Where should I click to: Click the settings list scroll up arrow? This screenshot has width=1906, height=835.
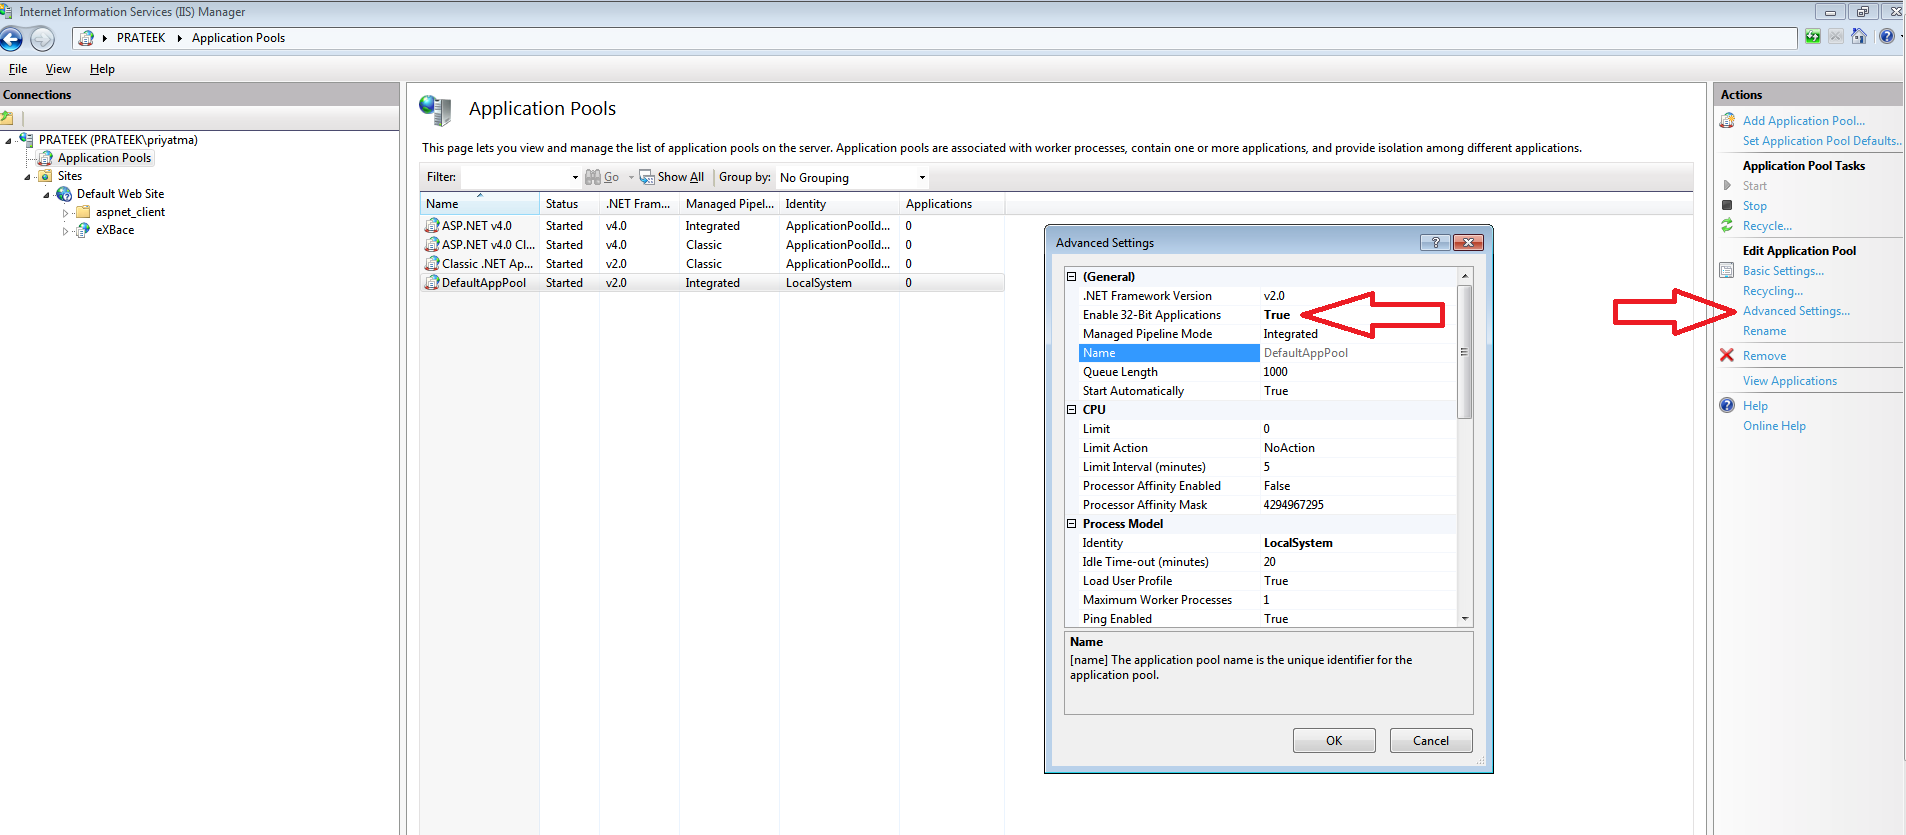tap(1465, 276)
